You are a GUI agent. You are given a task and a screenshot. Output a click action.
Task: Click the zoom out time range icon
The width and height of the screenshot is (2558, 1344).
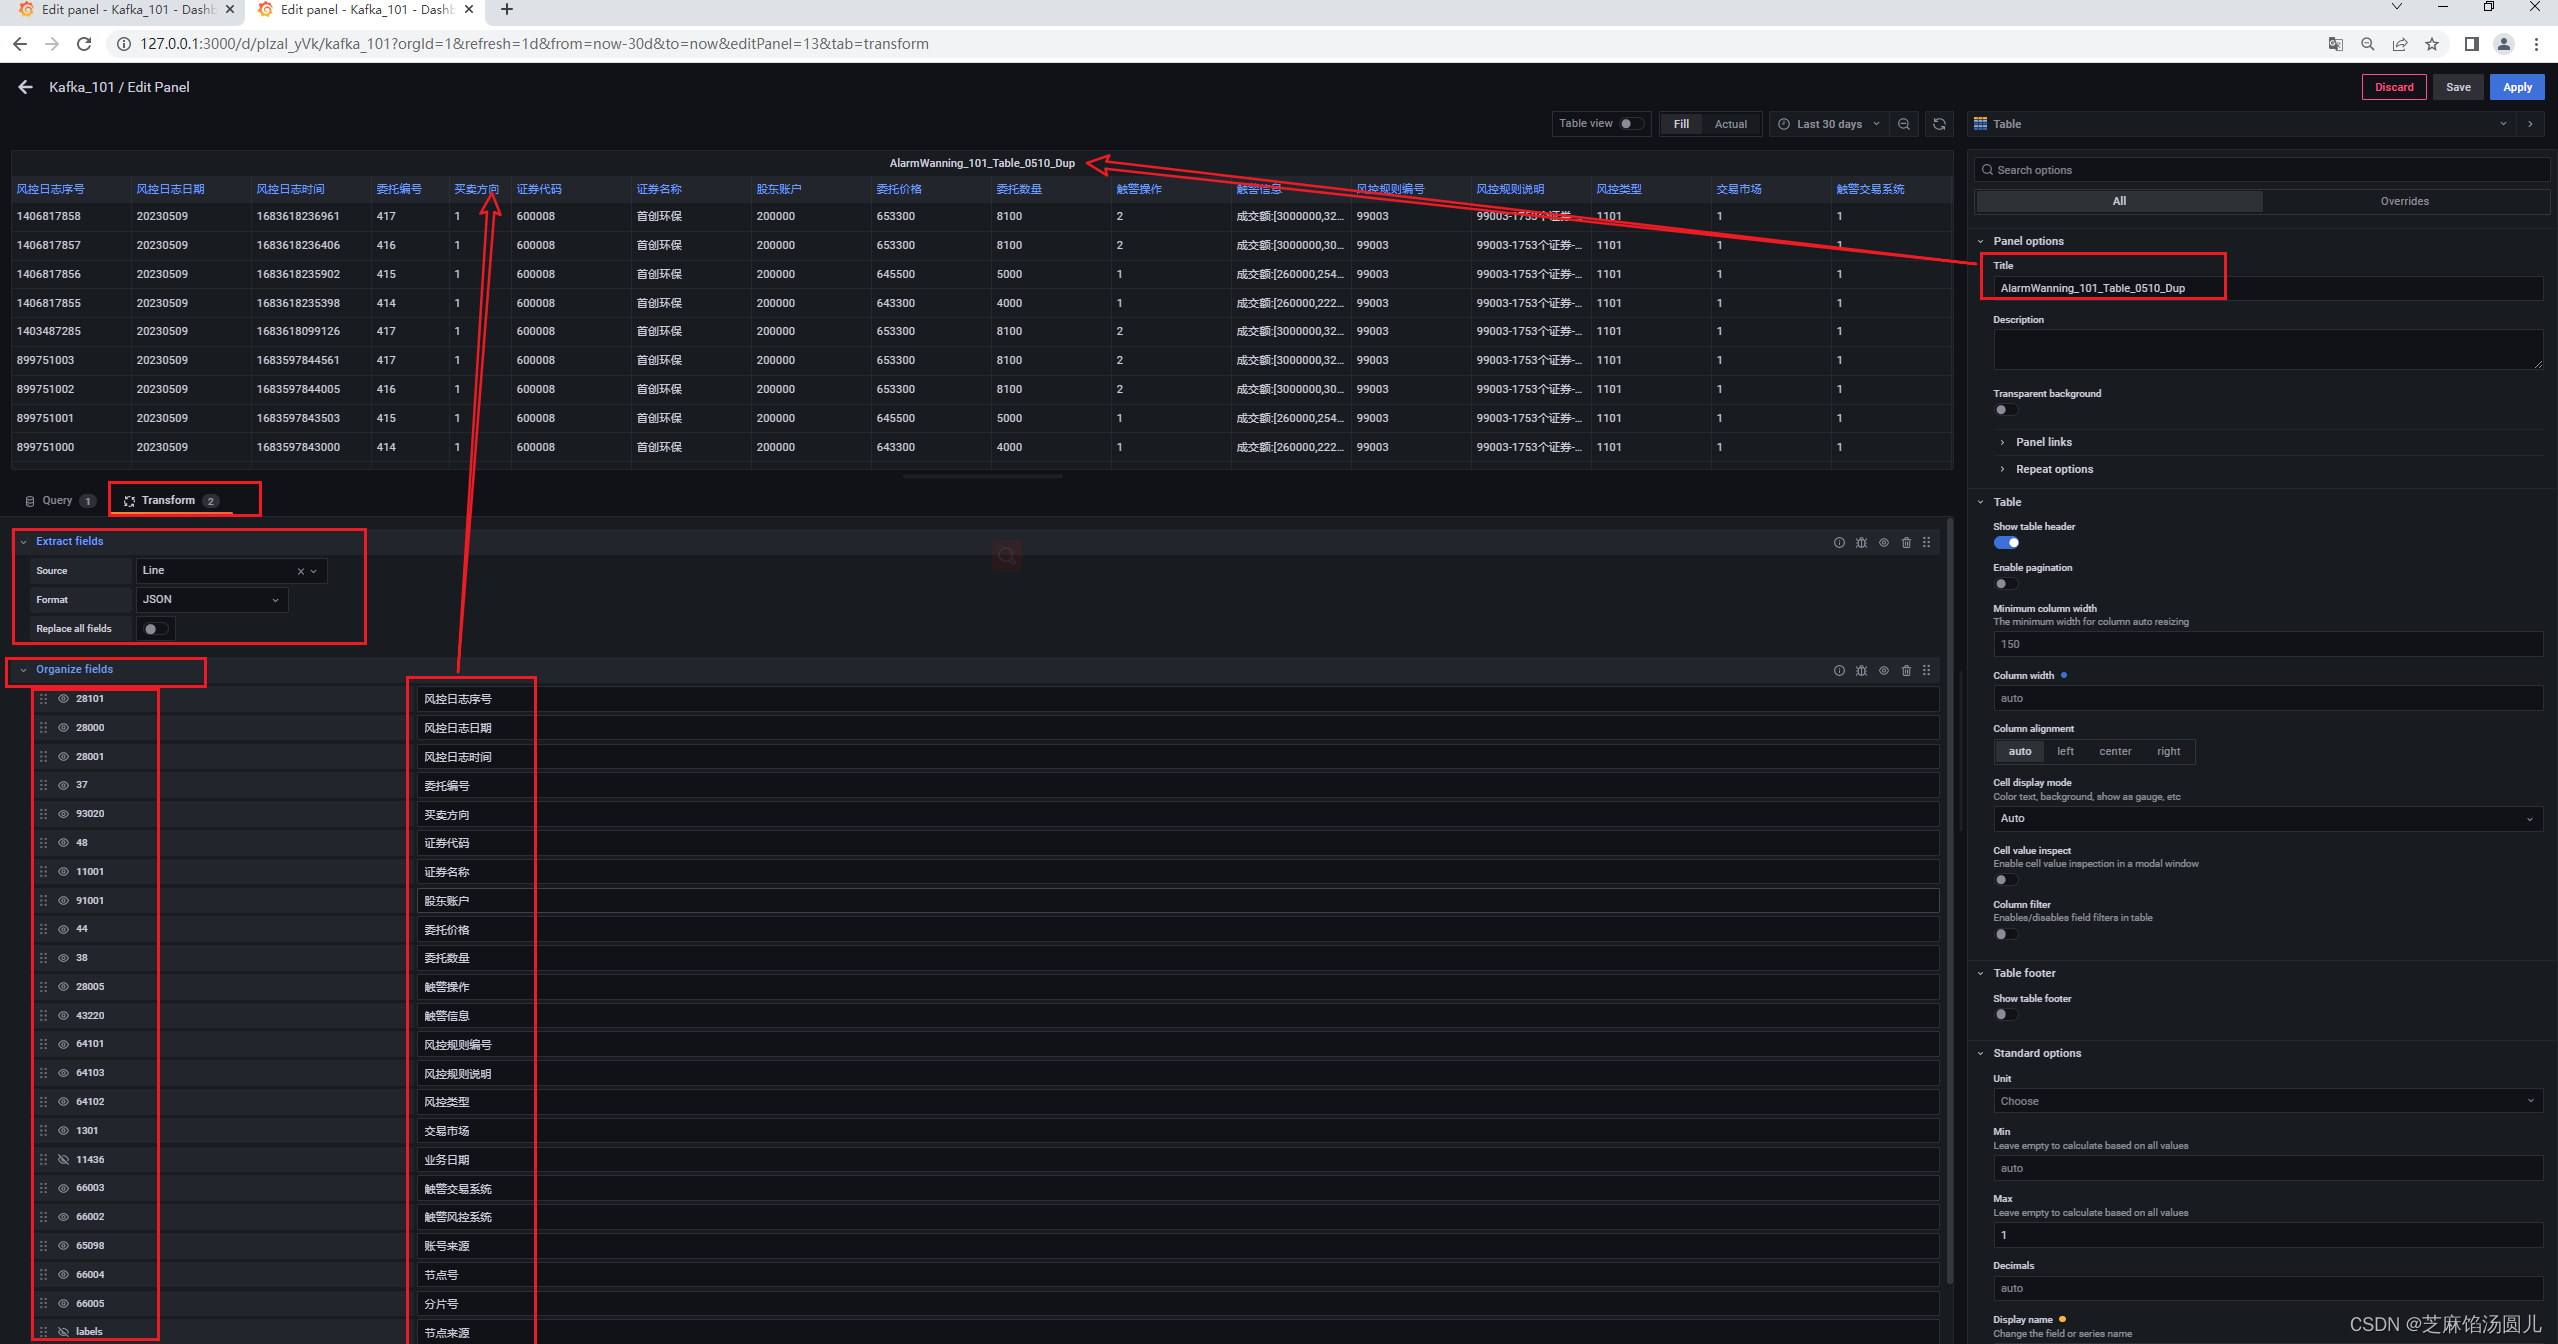point(1904,124)
